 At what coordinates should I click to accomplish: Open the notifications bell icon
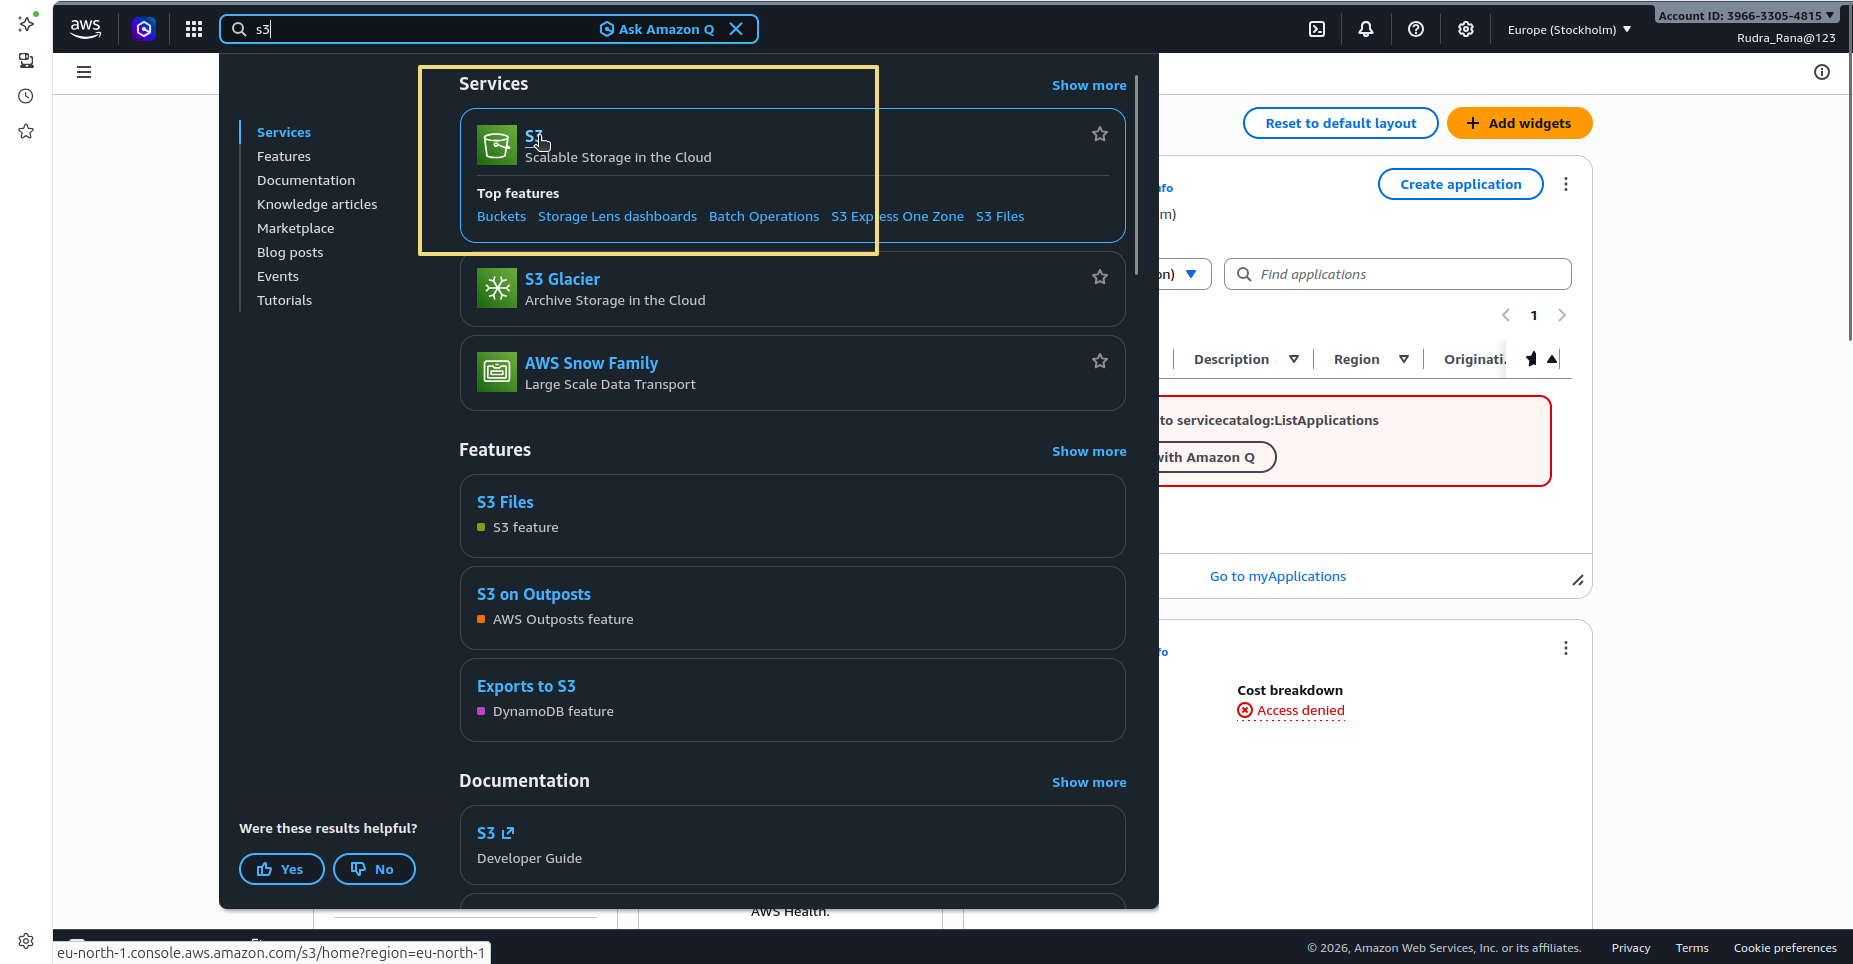click(1366, 29)
